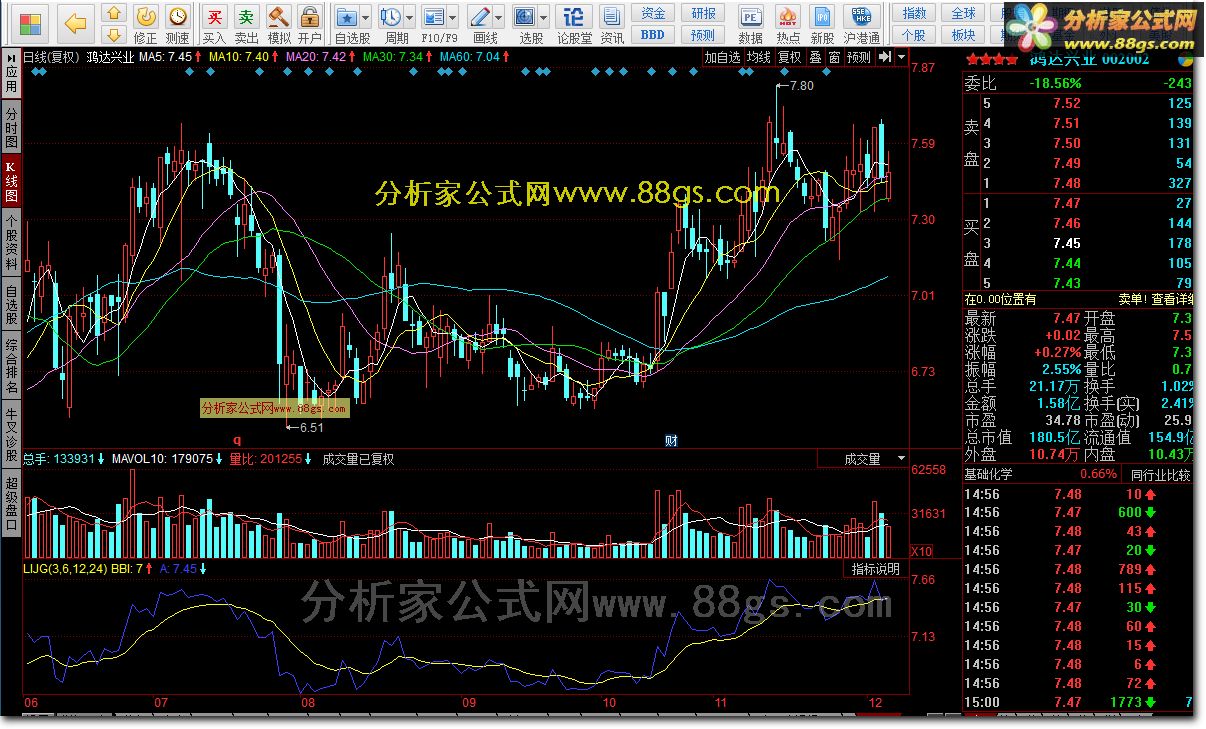Image resolution: width=1206 pixels, height=729 pixels.
Task: Toggle the 窗 window layout button
Action: 834,57
